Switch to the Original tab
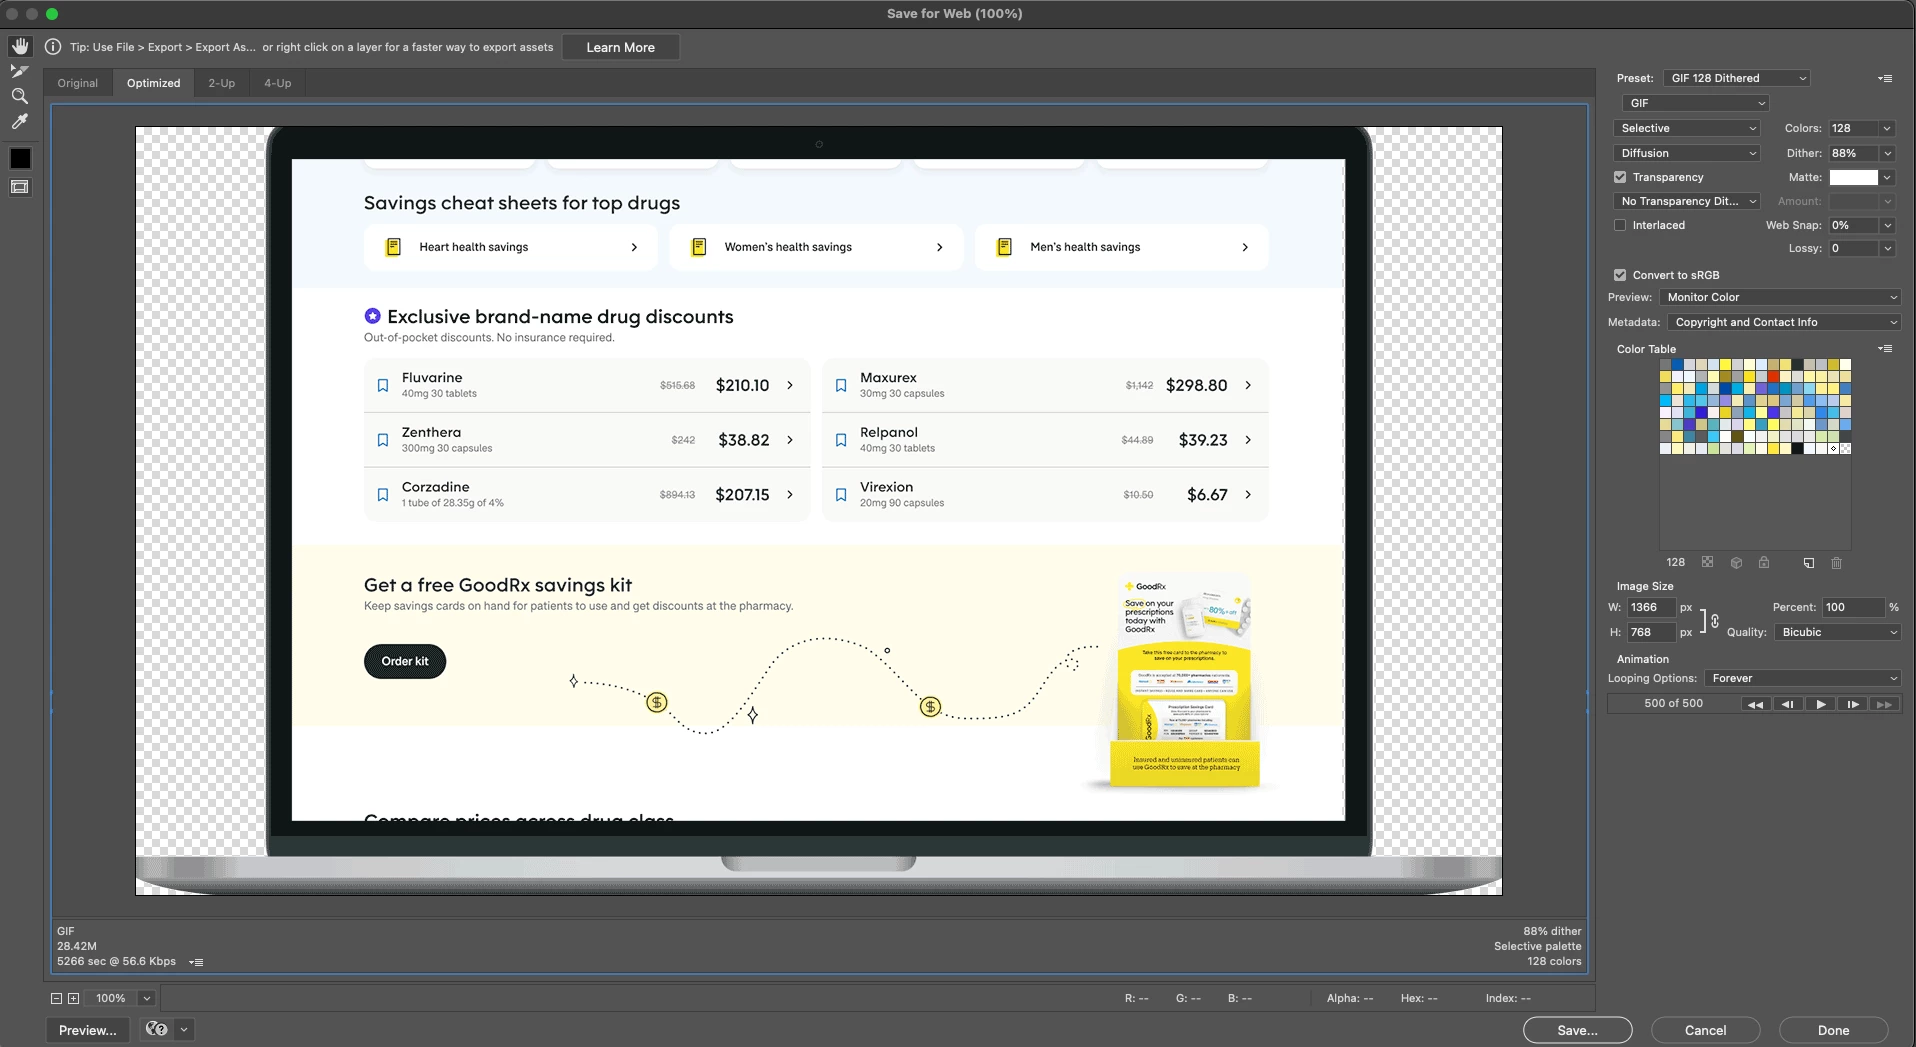The image size is (1916, 1047). [x=78, y=83]
